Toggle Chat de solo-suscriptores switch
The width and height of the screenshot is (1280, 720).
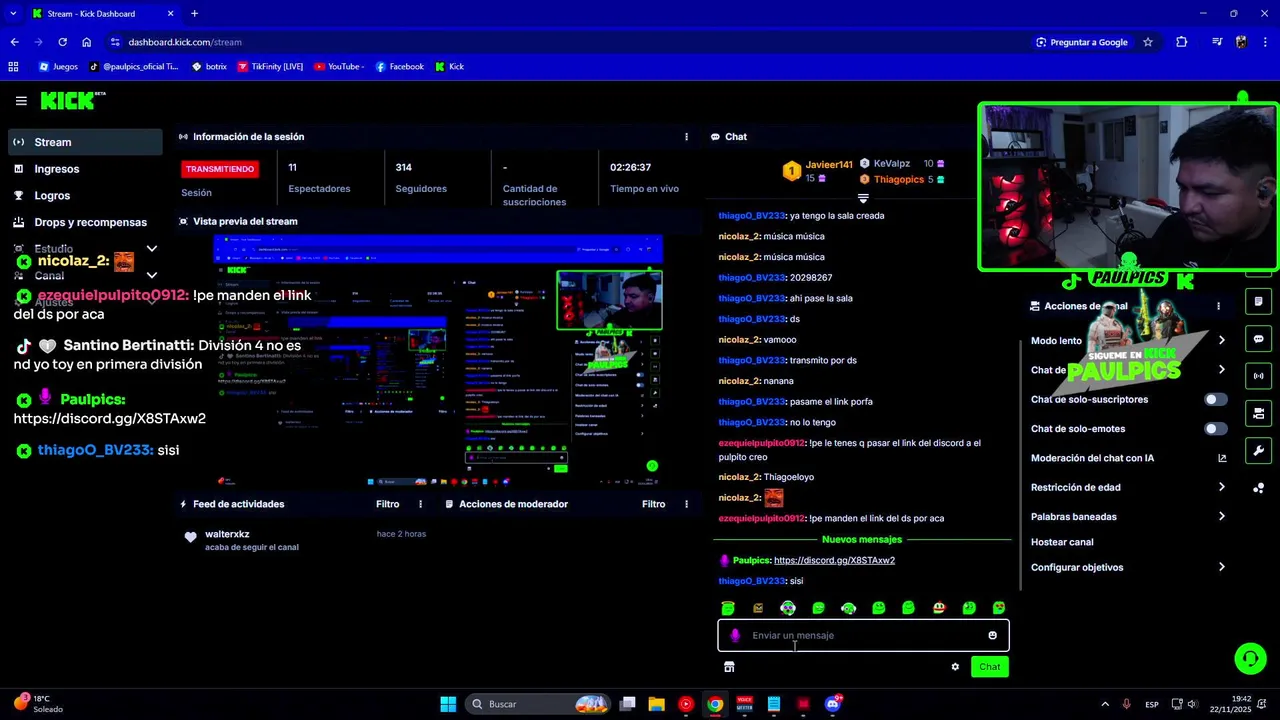1215,399
